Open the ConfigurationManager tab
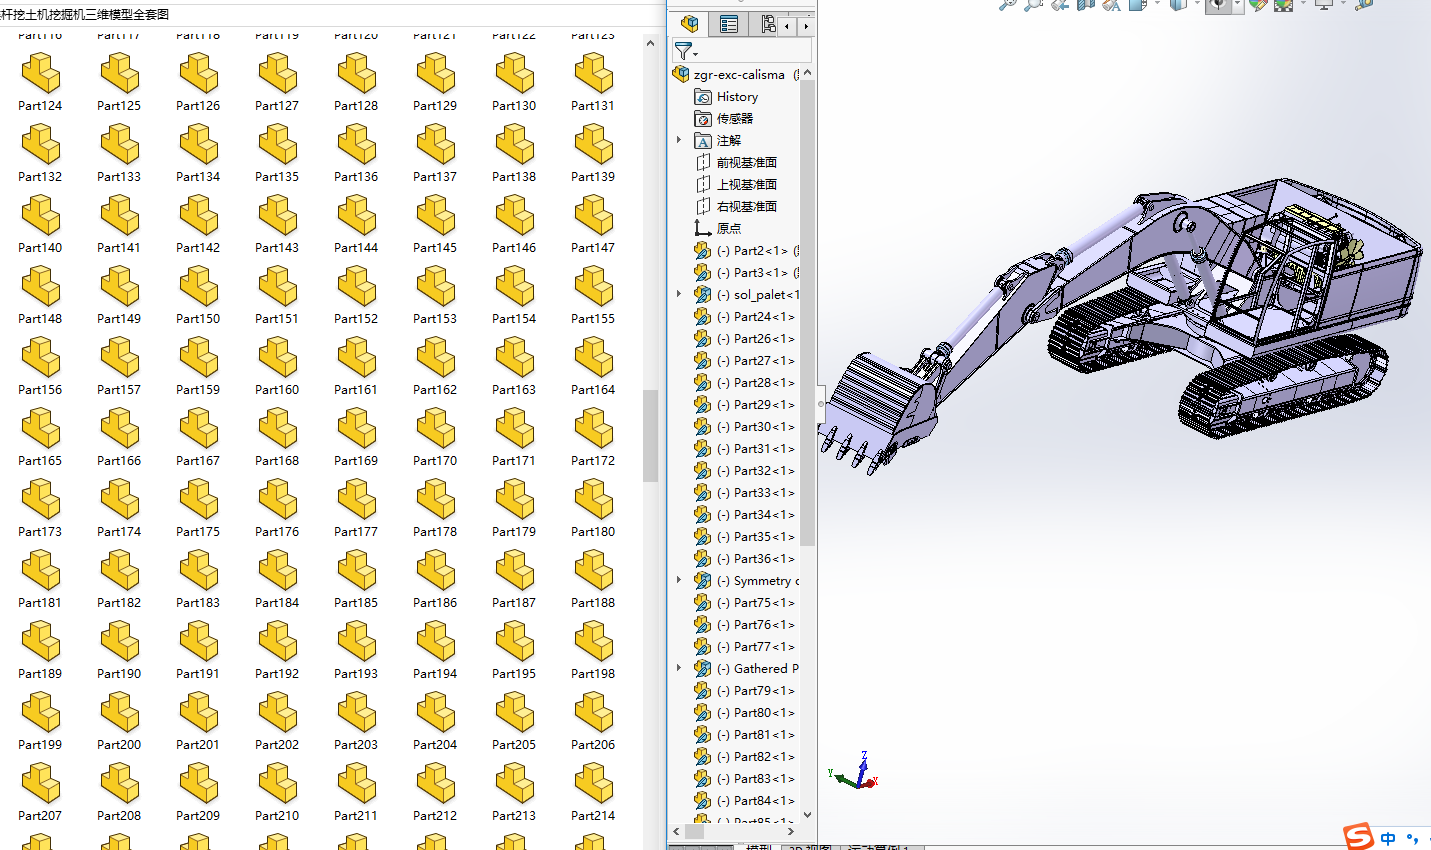The width and height of the screenshot is (1431, 850). pyautogui.click(x=767, y=24)
